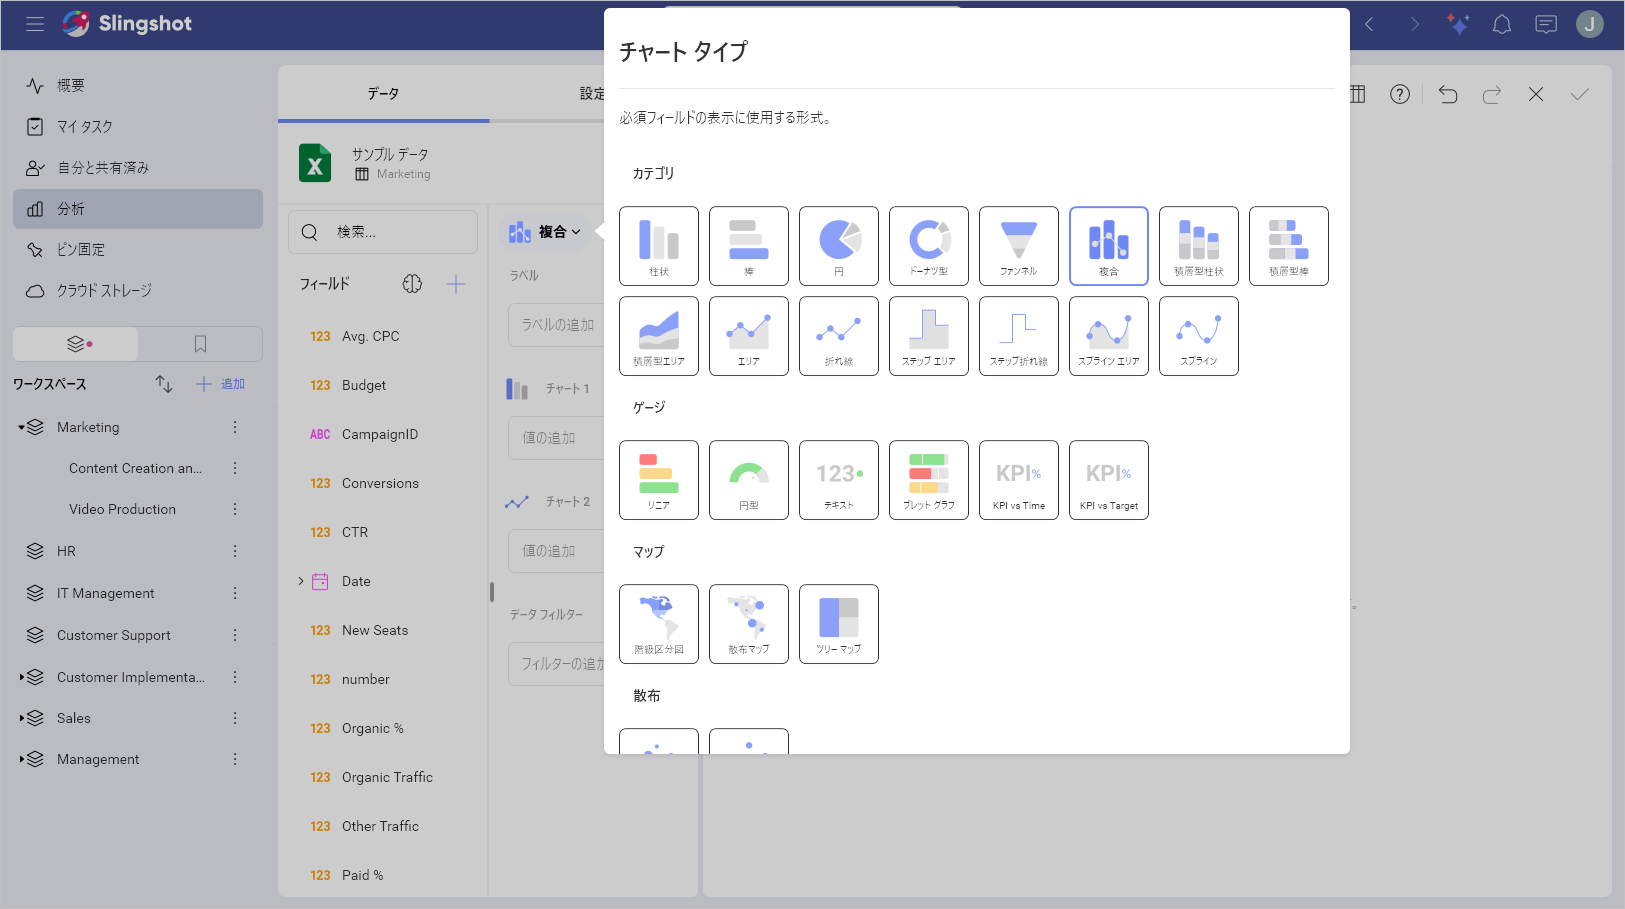Click the help question mark icon
1625x909 pixels.
tap(1400, 94)
